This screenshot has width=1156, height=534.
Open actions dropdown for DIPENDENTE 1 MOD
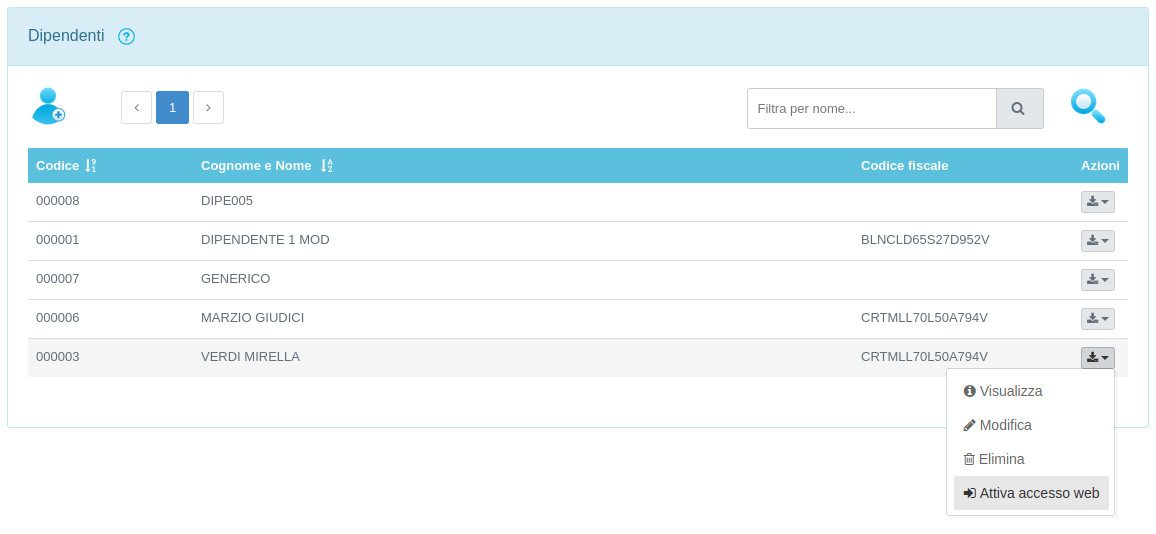pos(1097,241)
